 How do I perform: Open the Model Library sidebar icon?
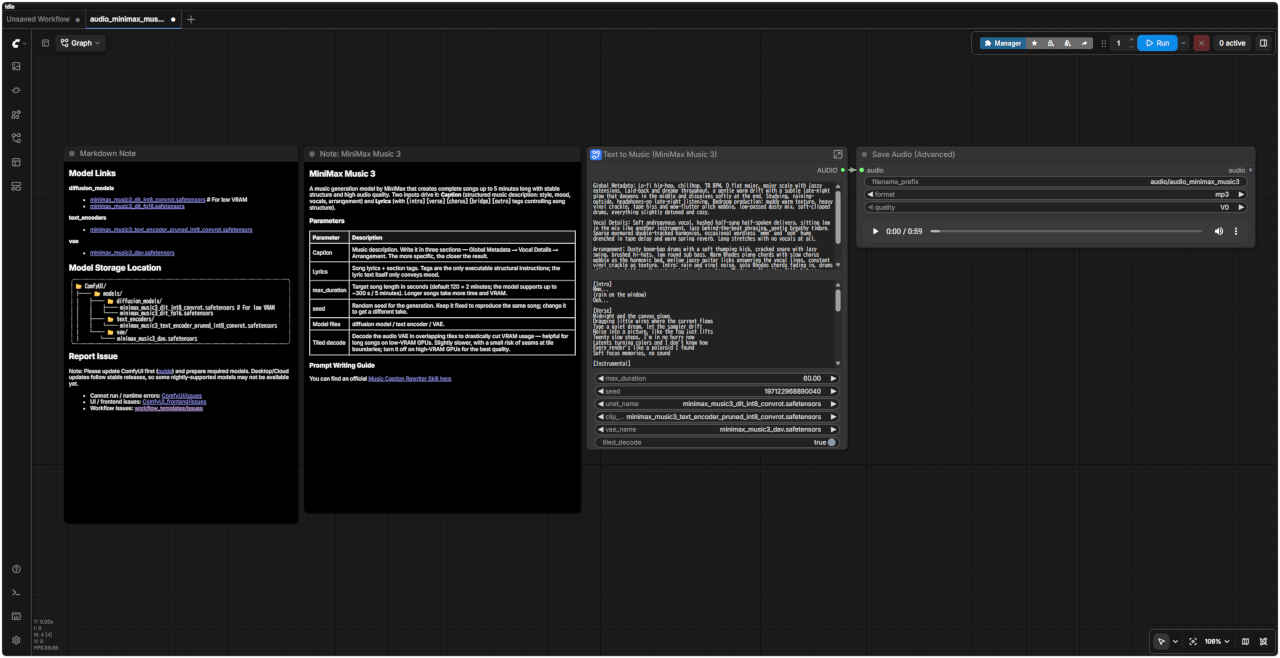tap(16, 114)
